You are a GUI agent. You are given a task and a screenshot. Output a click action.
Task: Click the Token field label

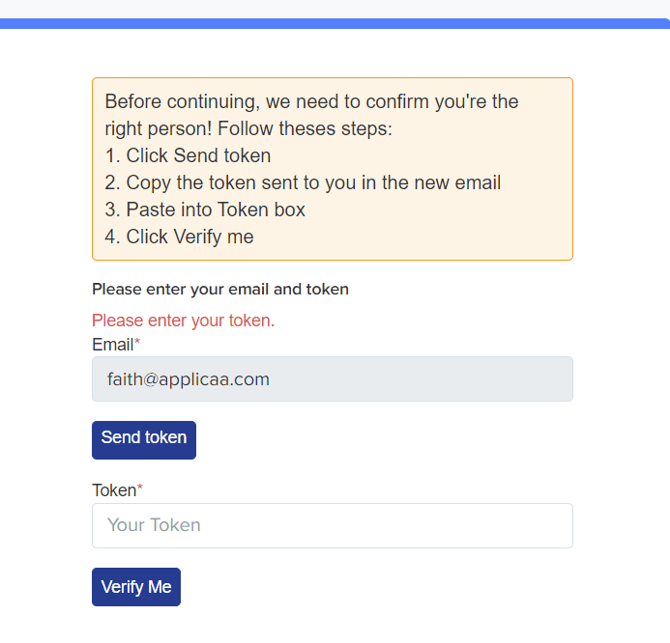114,490
